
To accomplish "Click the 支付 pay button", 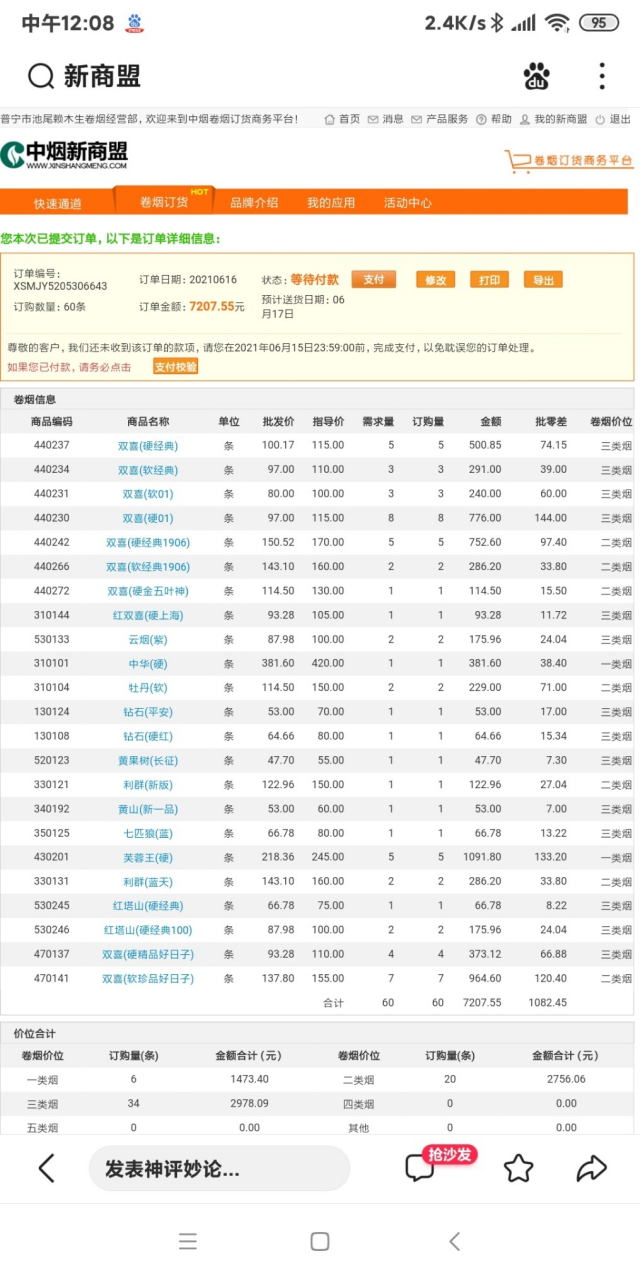I will coord(374,280).
